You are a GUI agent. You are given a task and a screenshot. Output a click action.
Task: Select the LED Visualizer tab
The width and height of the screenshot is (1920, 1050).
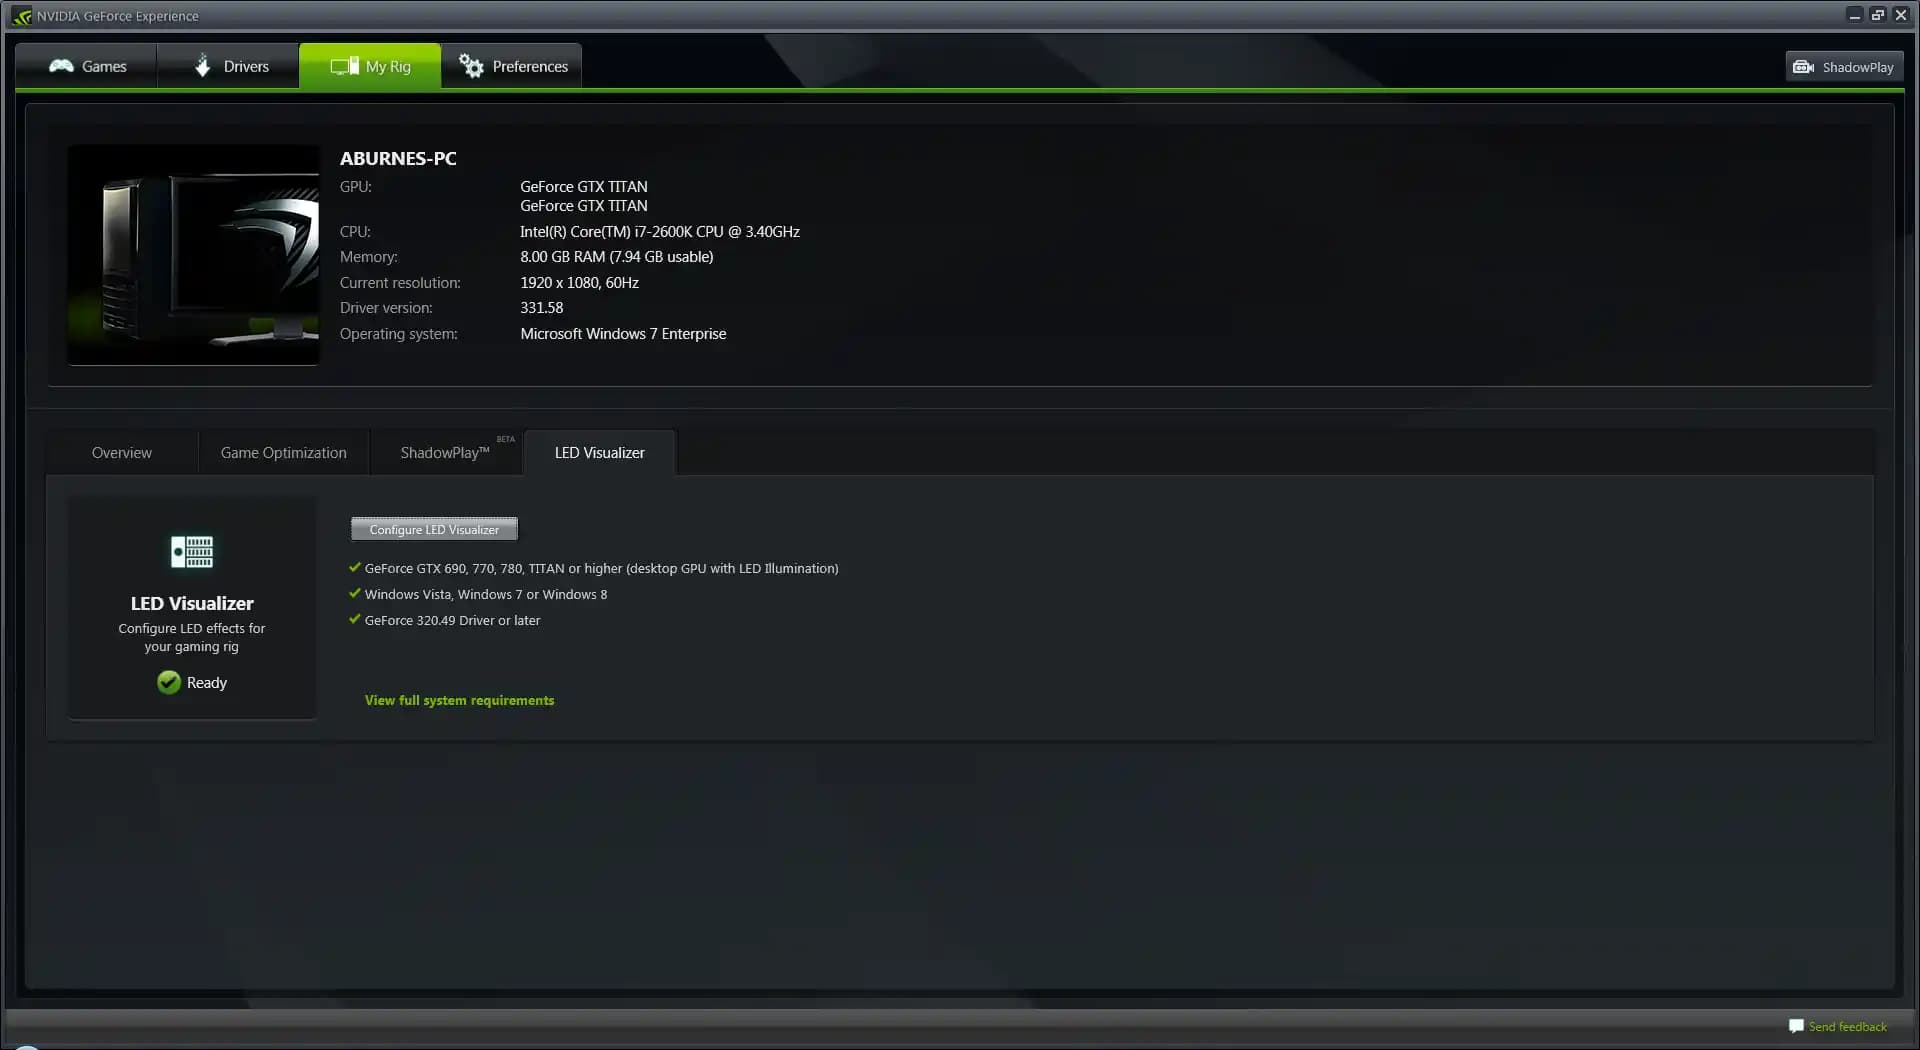[599, 453]
